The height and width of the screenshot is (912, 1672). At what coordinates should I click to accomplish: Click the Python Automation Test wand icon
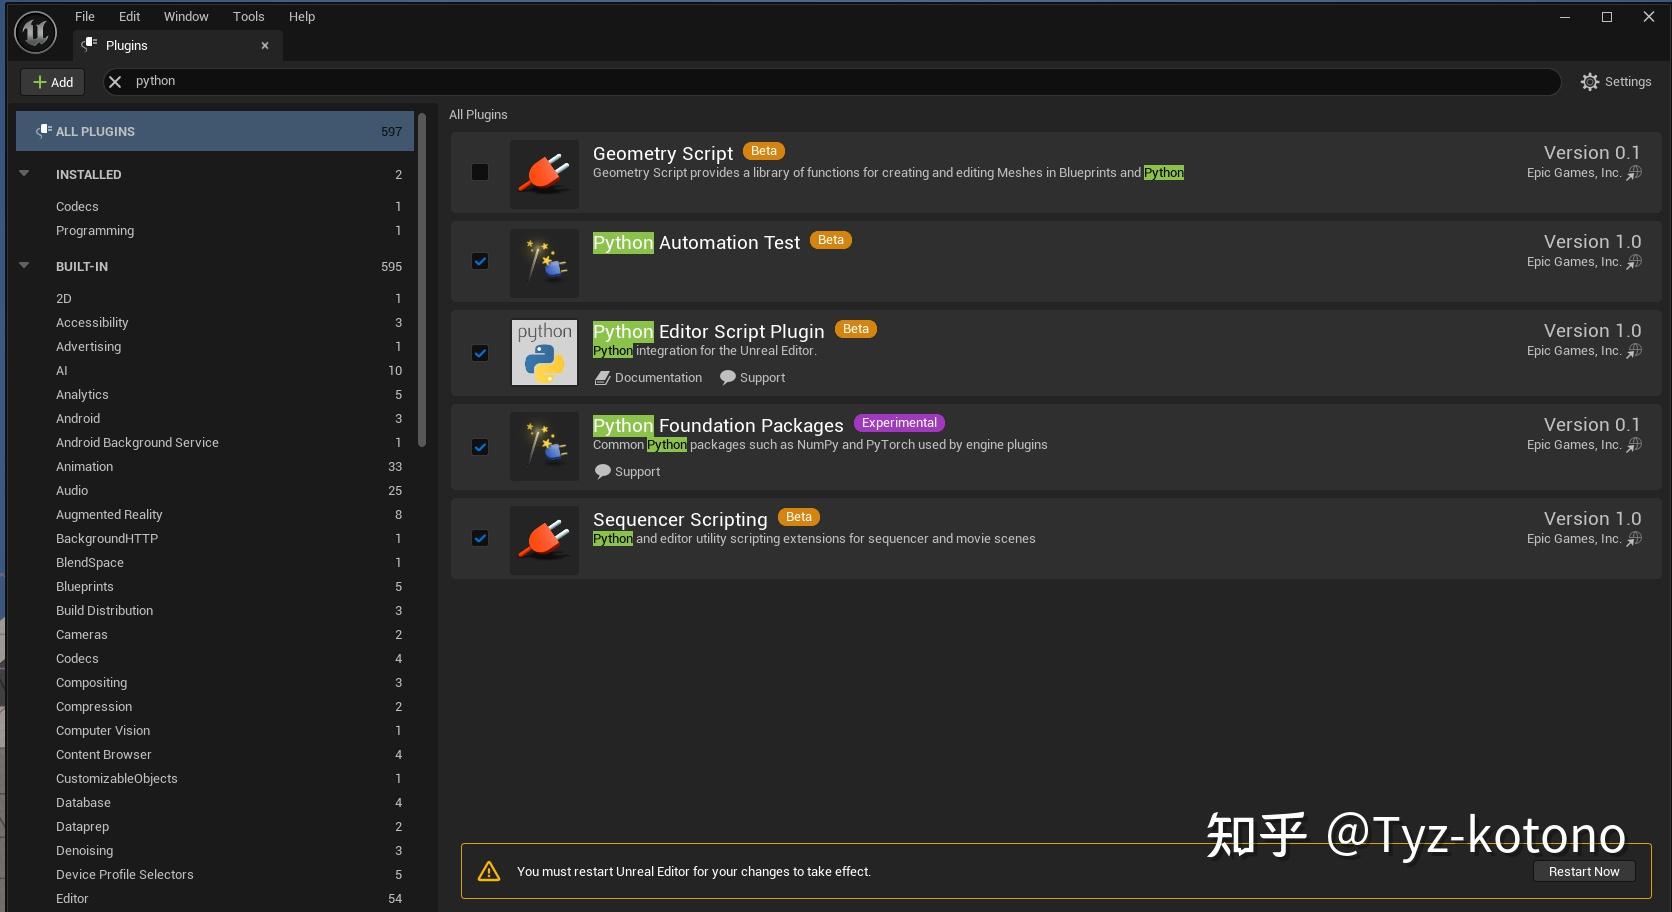(x=543, y=262)
